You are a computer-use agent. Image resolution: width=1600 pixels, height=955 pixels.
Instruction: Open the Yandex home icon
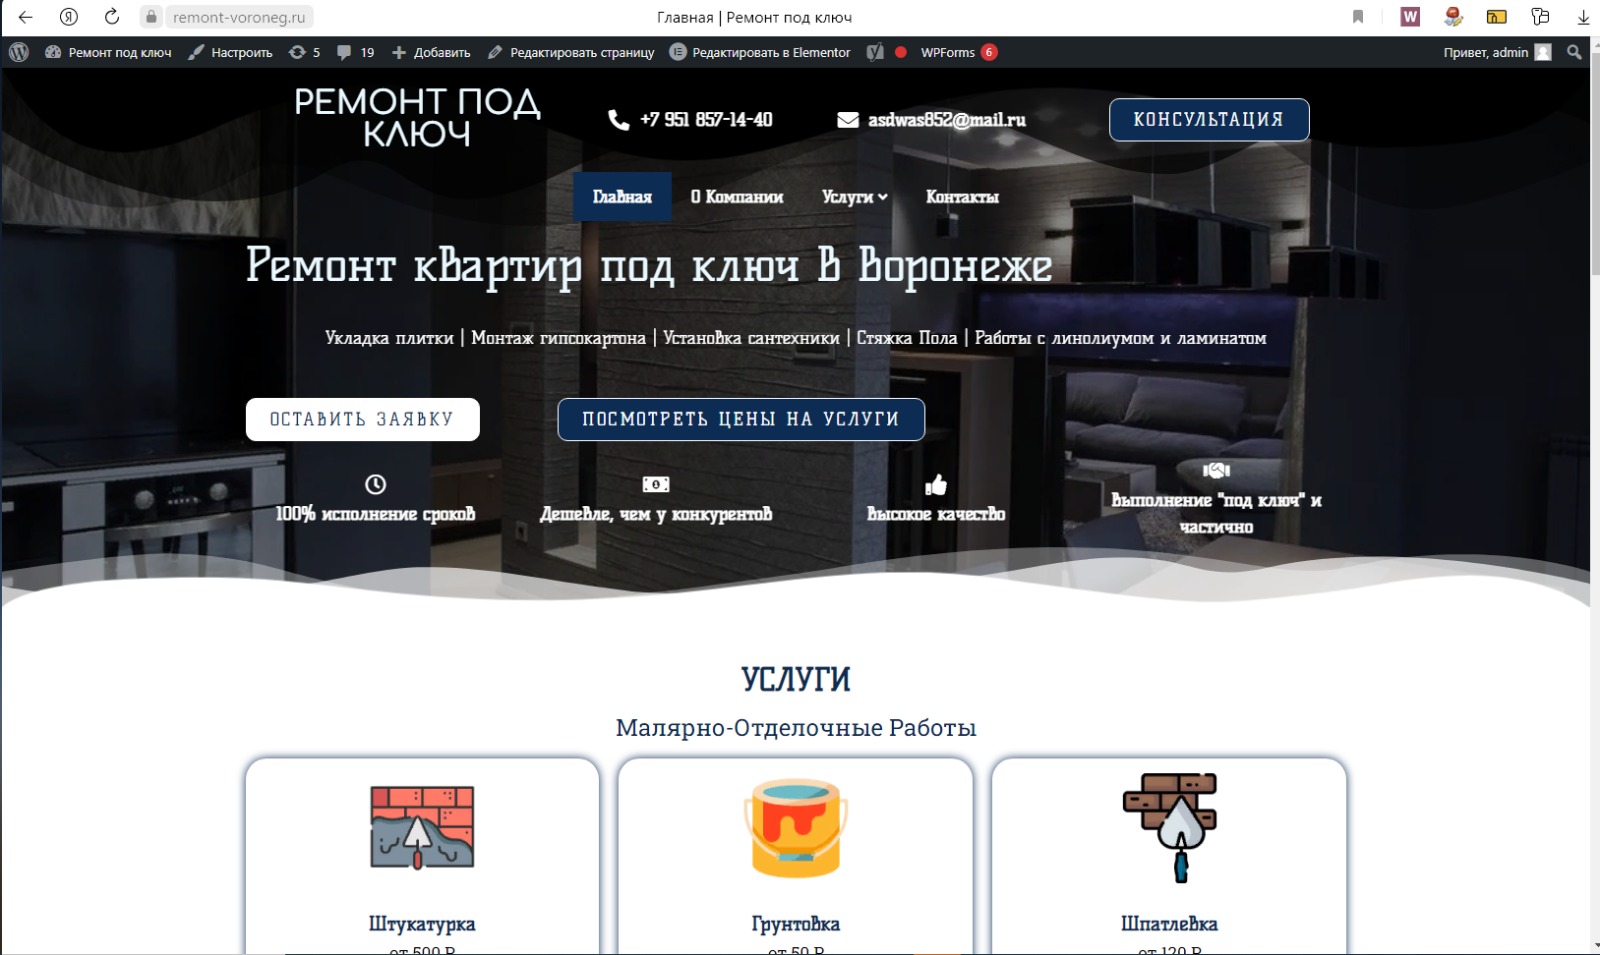coord(69,17)
